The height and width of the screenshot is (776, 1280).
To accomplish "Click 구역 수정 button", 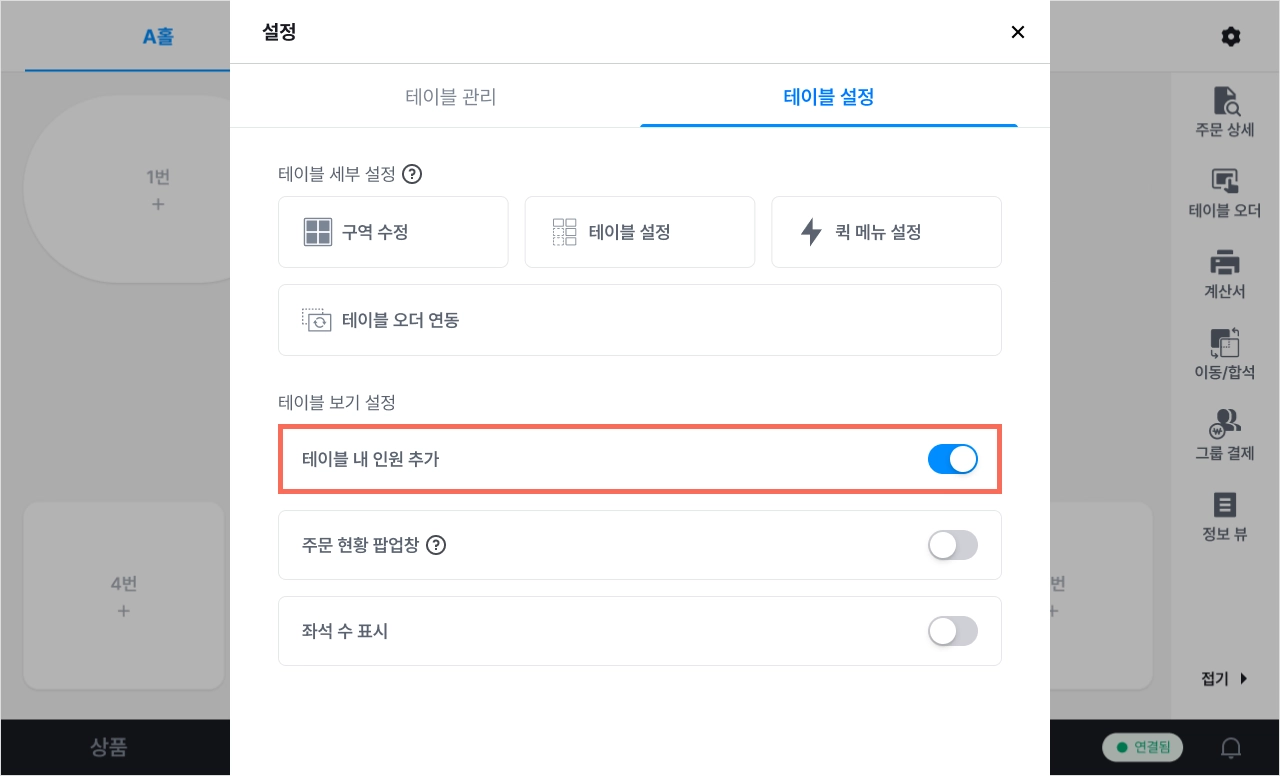I will tap(393, 232).
